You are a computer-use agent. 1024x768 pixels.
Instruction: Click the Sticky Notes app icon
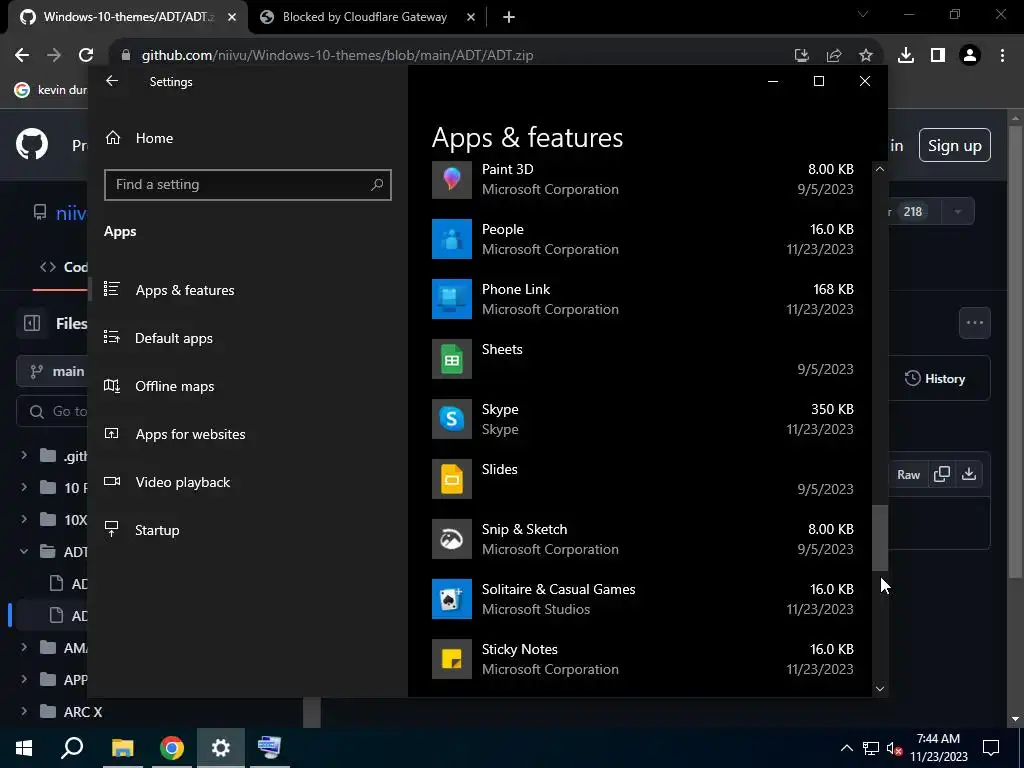coord(451,659)
